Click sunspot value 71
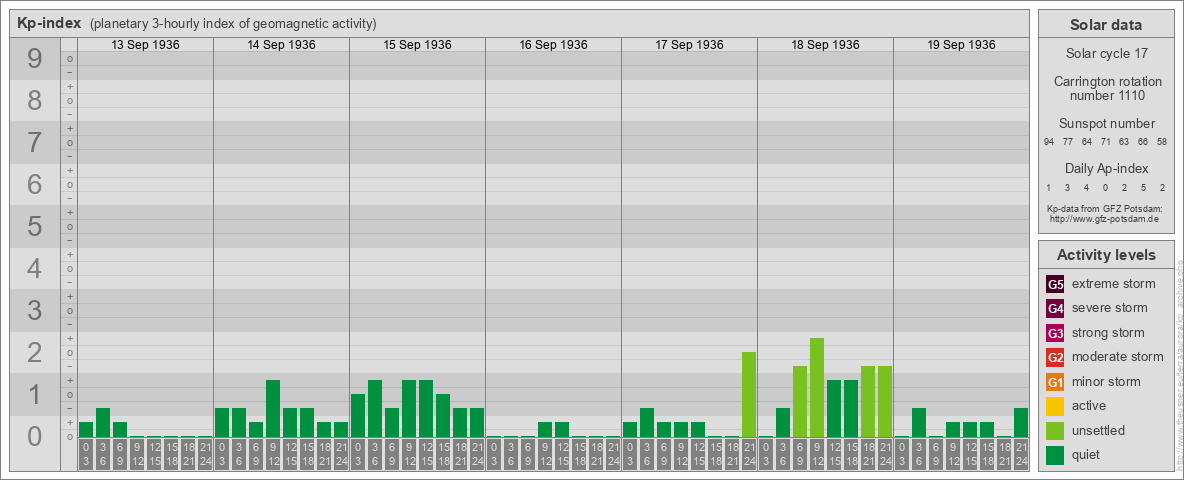The width and height of the screenshot is (1184, 480). tap(1105, 142)
